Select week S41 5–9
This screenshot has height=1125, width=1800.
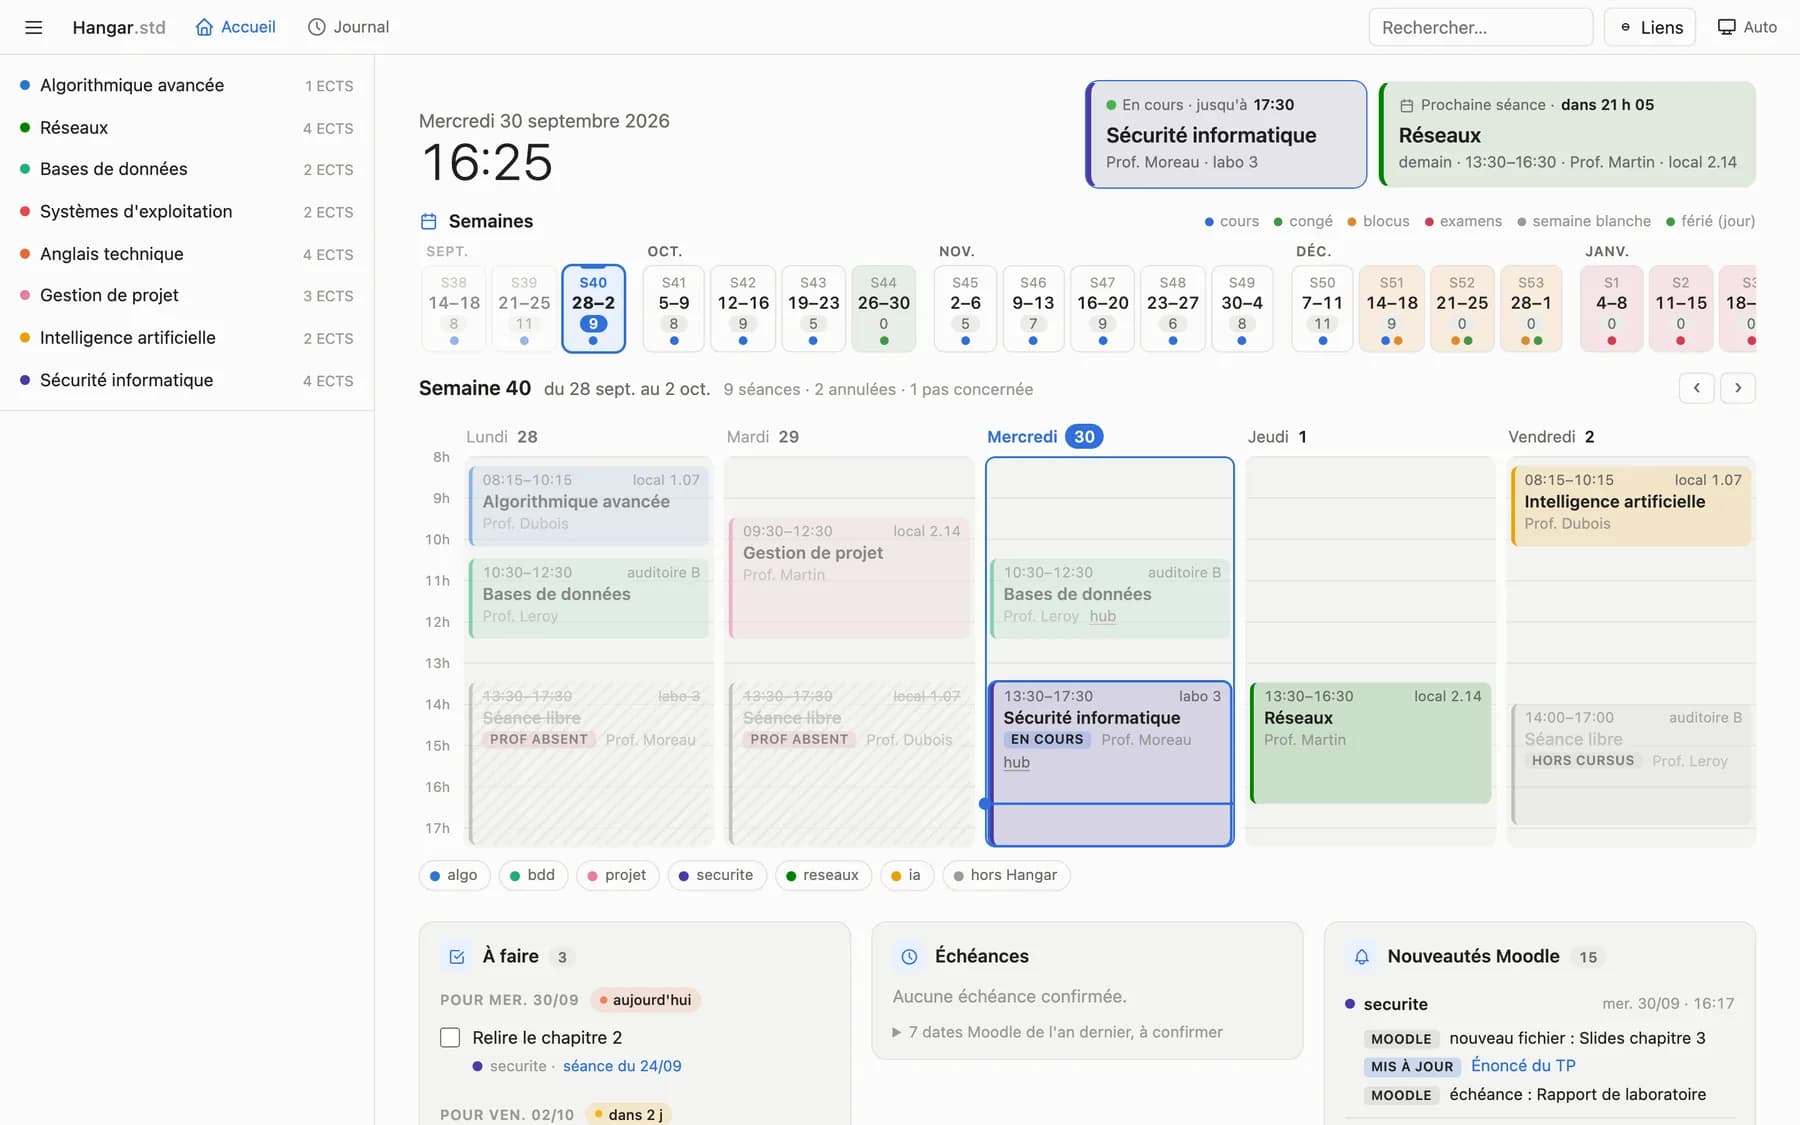click(x=674, y=309)
